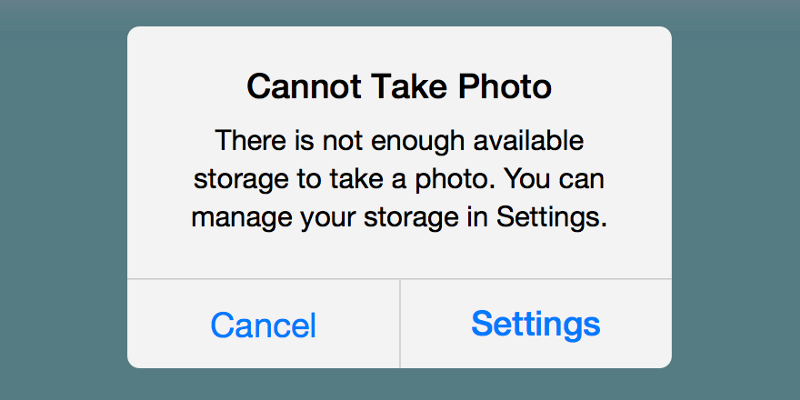The width and height of the screenshot is (800, 400).
Task: Click the 'There is not enough available' line
Action: 399,141
